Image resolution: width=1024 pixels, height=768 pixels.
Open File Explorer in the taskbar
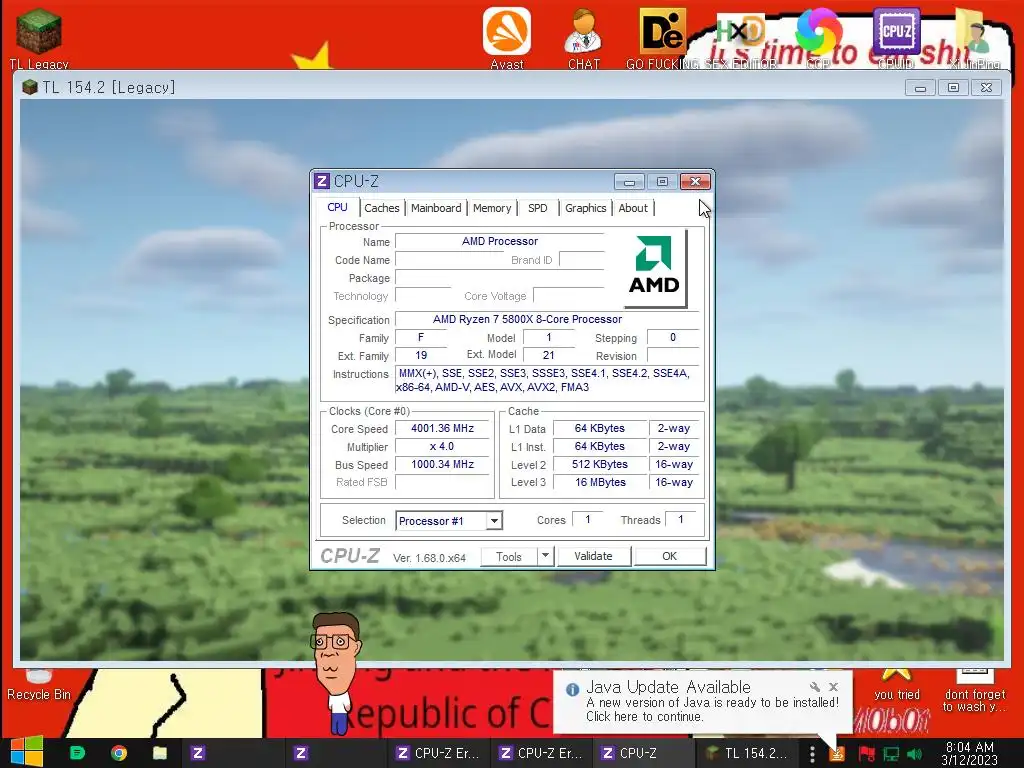[x=160, y=753]
